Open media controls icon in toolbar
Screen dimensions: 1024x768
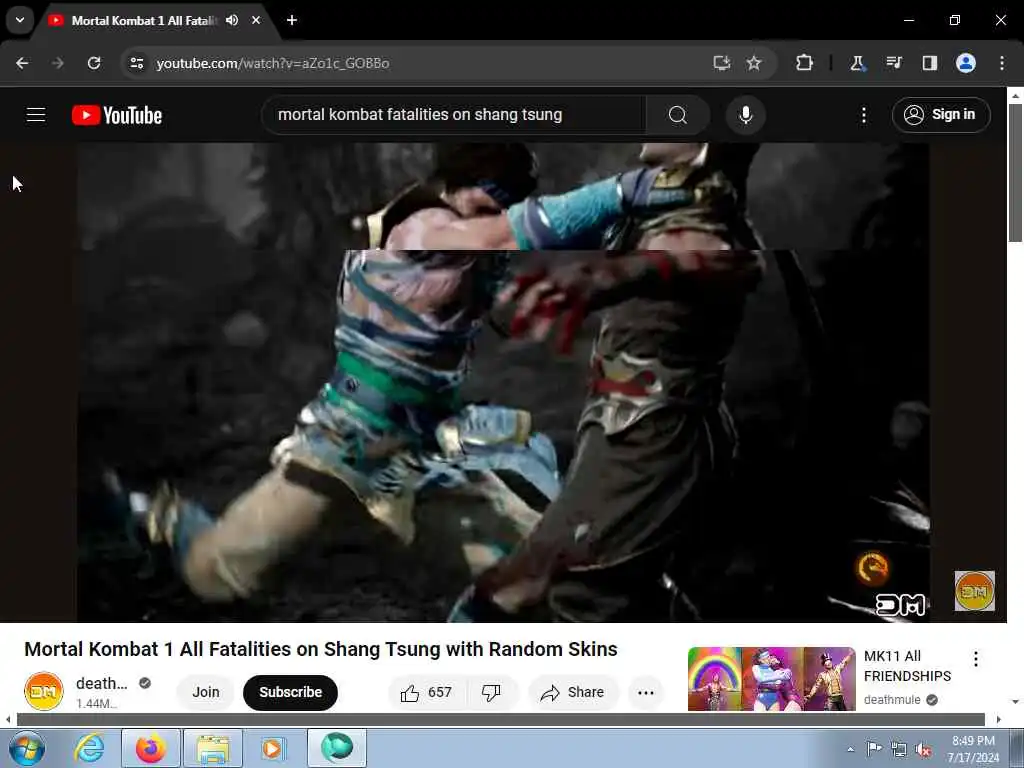tap(893, 63)
